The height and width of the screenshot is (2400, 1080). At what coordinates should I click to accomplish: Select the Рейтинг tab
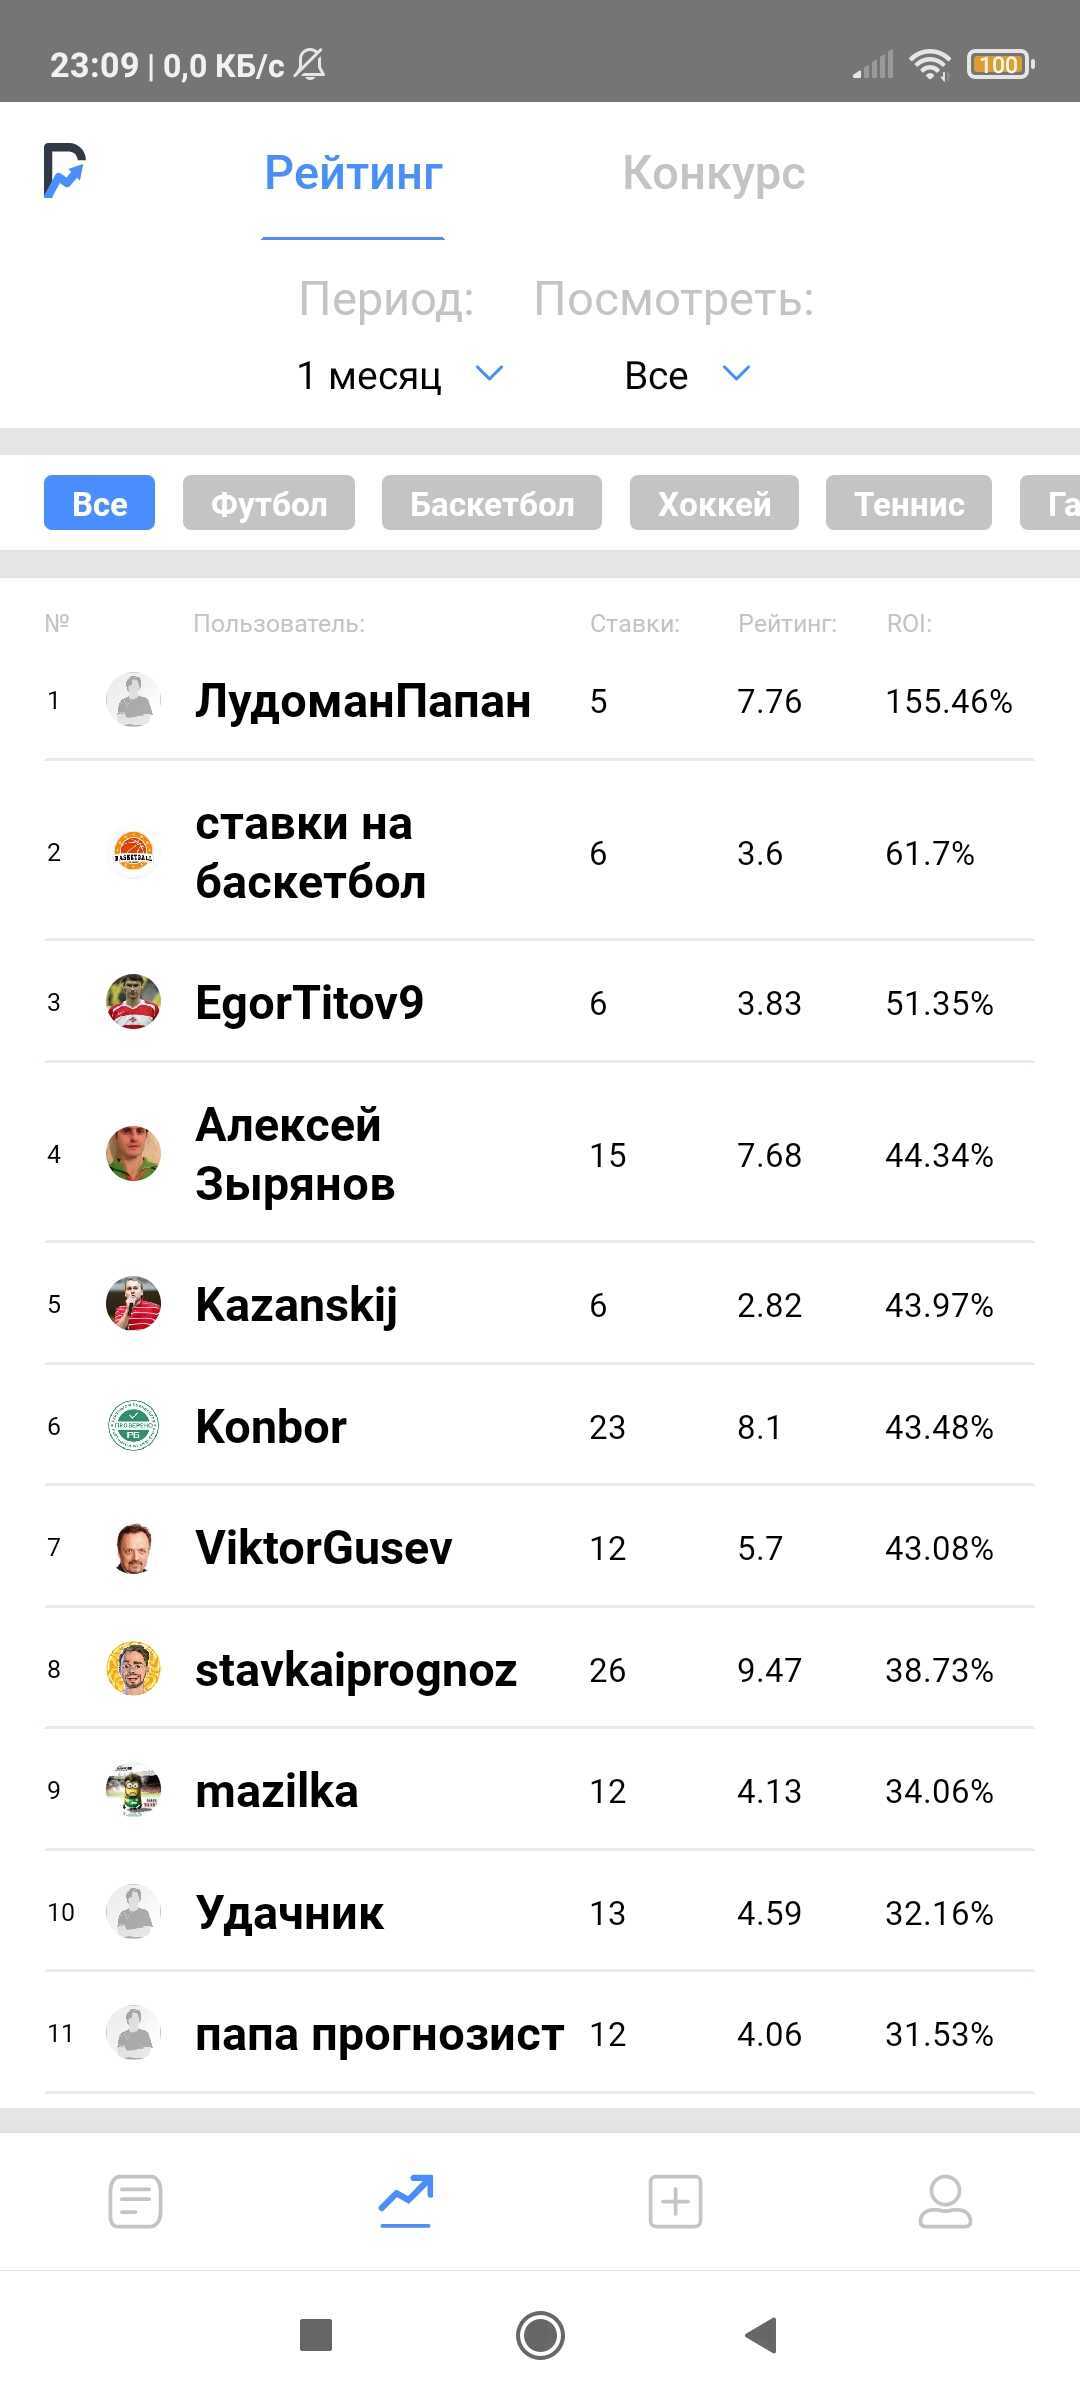click(x=353, y=172)
